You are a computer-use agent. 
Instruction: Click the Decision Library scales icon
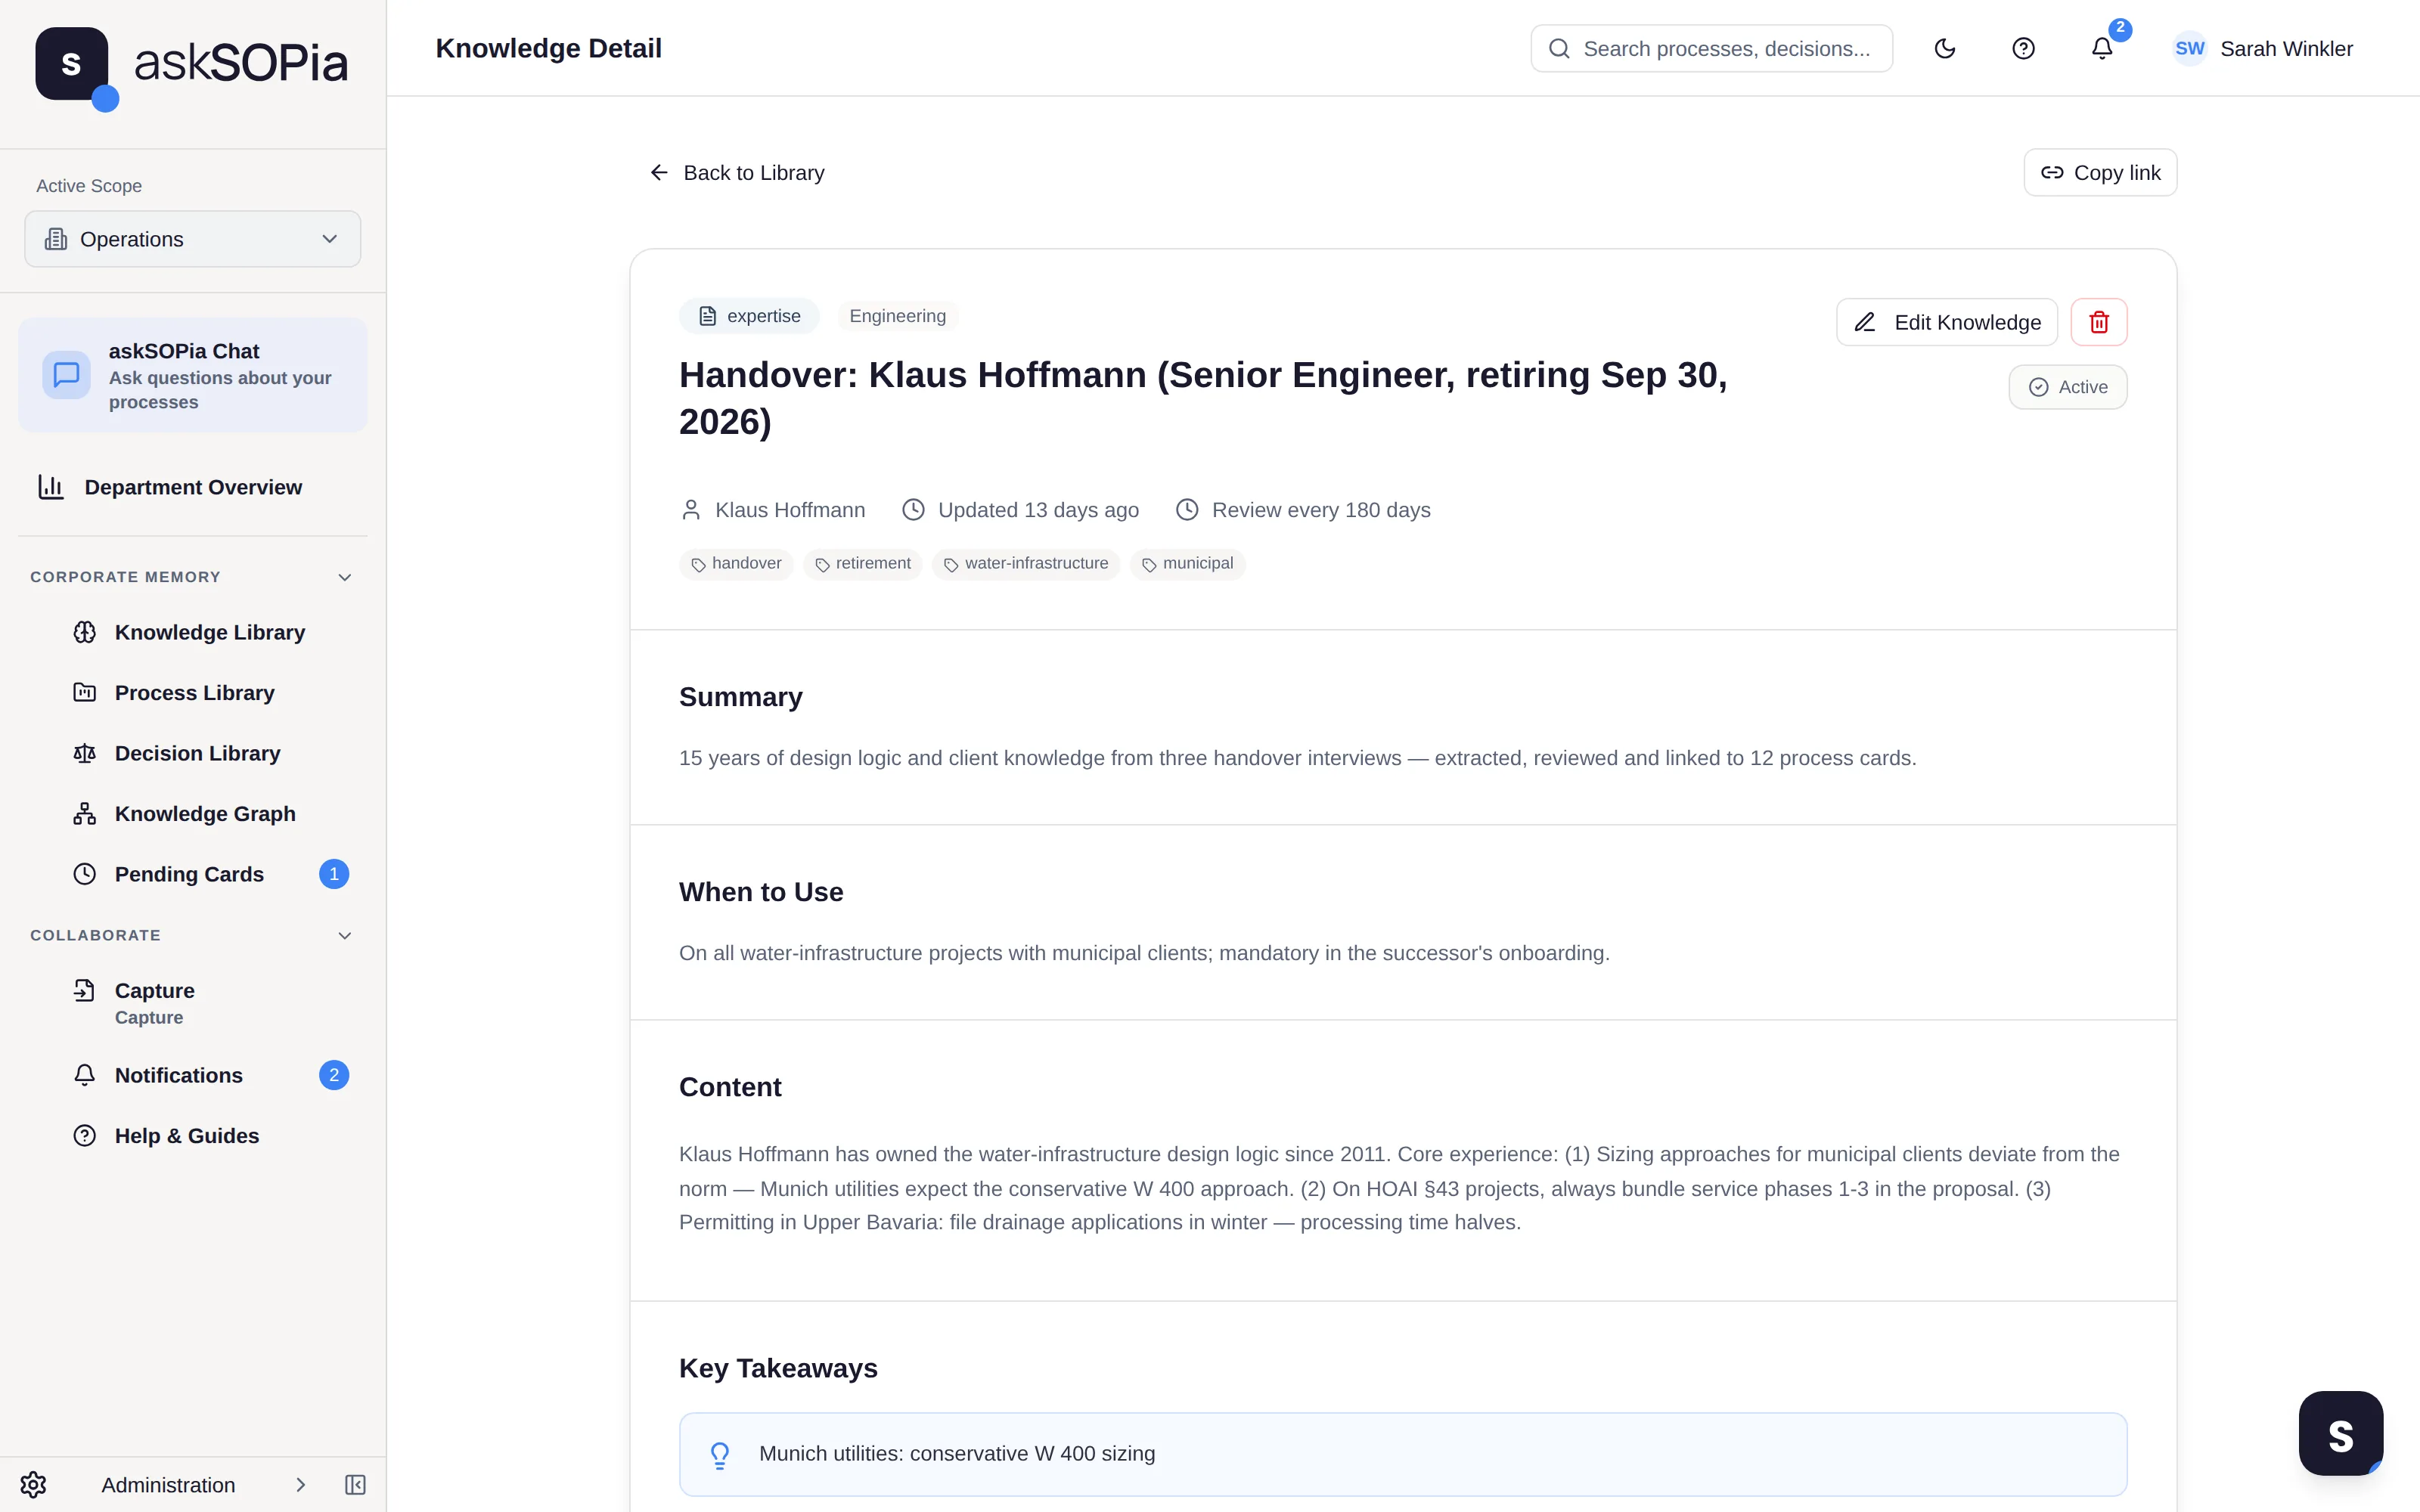coord(85,753)
